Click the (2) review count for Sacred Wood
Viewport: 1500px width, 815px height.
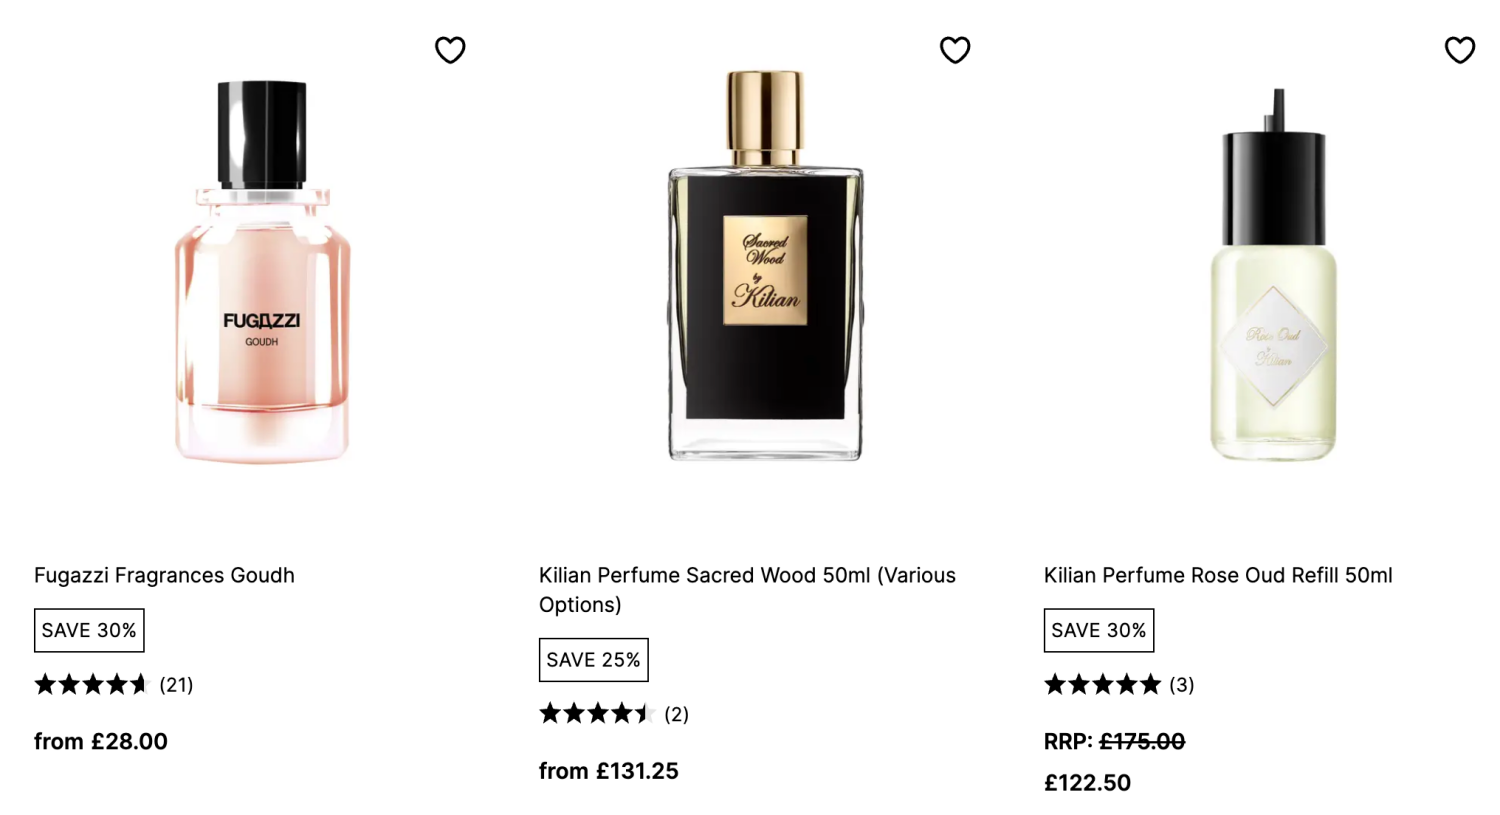coord(677,713)
